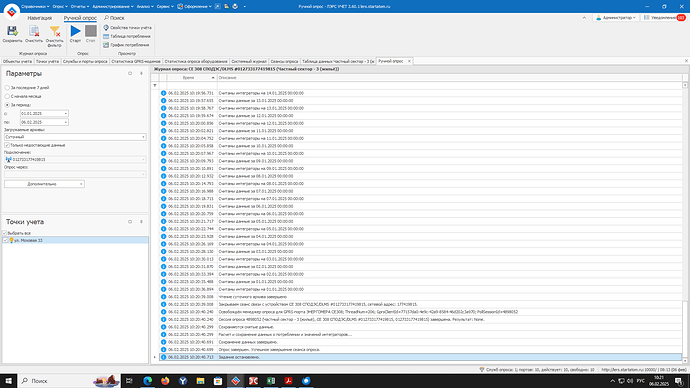Pin the Параметры panel
Image resolution: width=690 pixels, height=388 pixels.
[141, 73]
